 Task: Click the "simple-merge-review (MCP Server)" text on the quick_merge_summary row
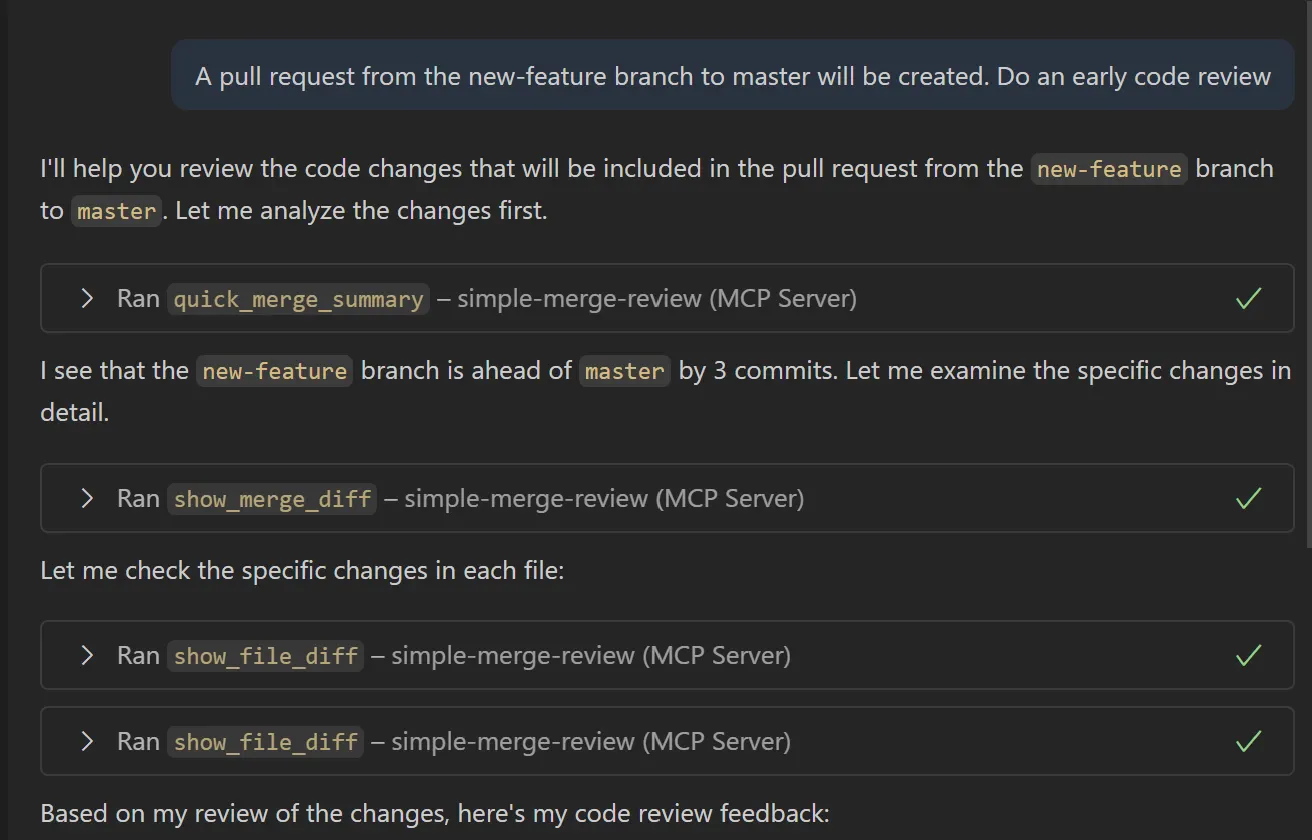click(x=656, y=299)
